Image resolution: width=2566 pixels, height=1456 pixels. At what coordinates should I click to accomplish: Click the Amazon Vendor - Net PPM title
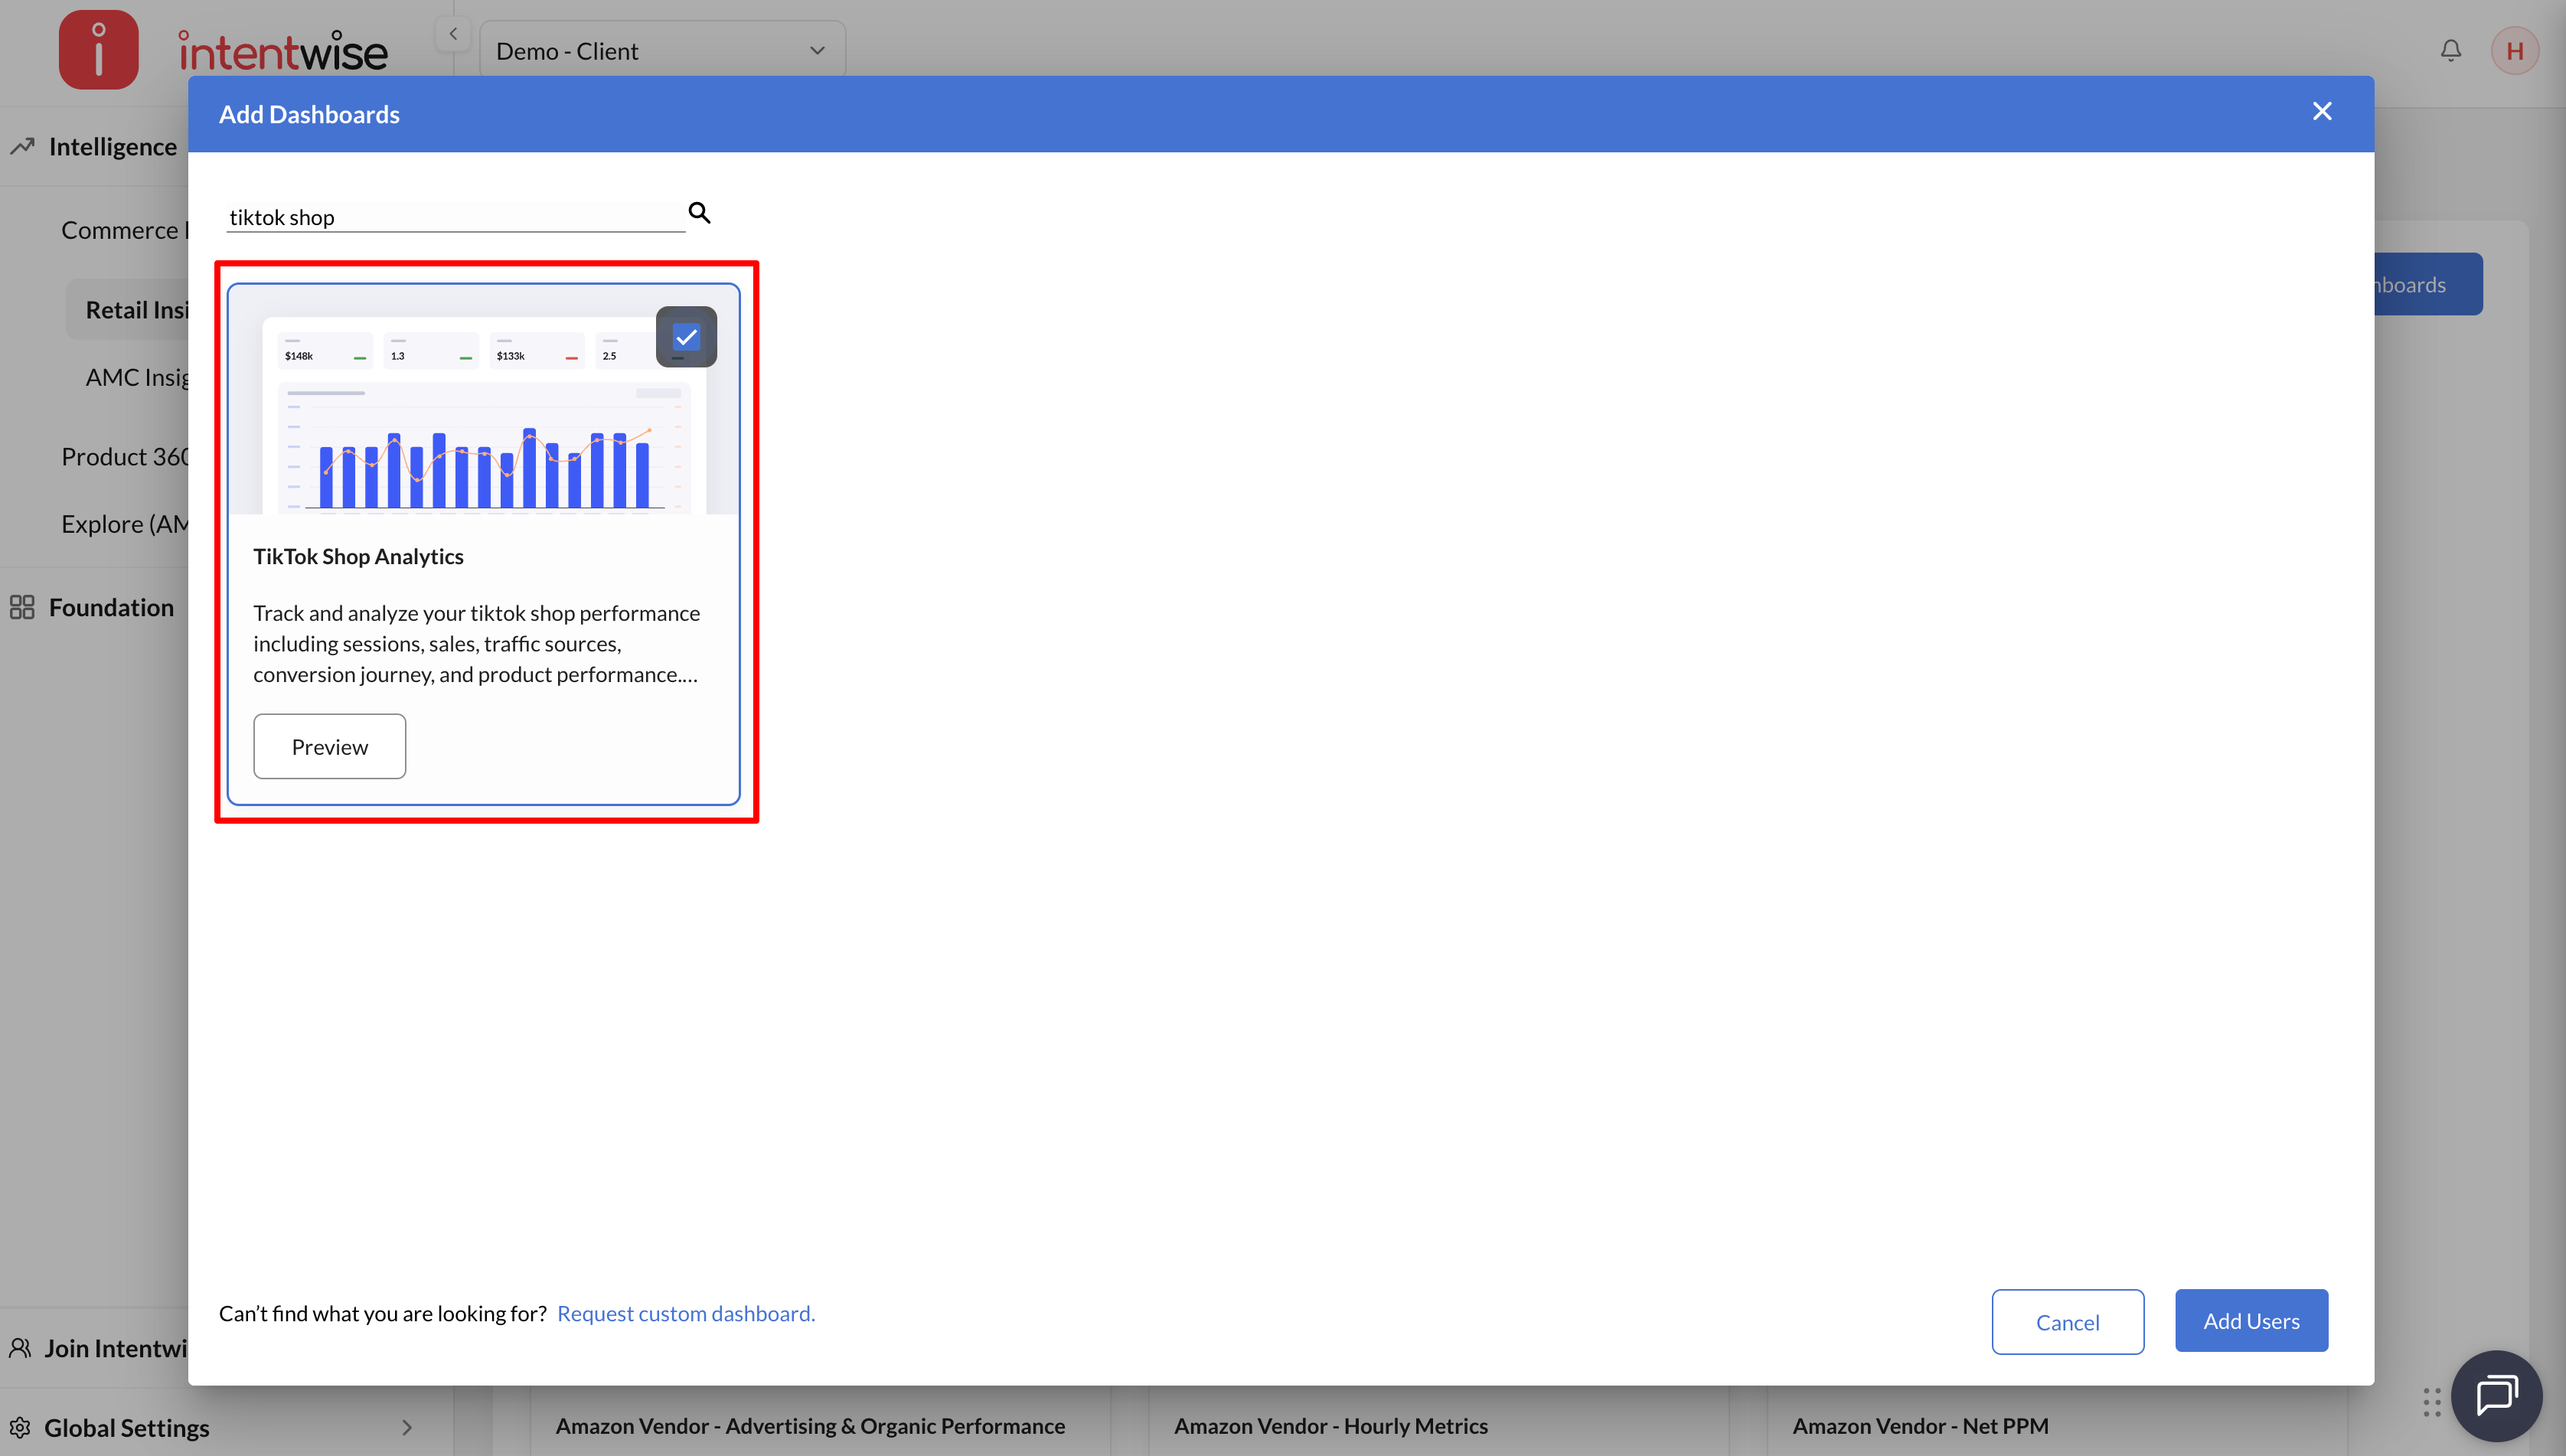coord(1920,1425)
